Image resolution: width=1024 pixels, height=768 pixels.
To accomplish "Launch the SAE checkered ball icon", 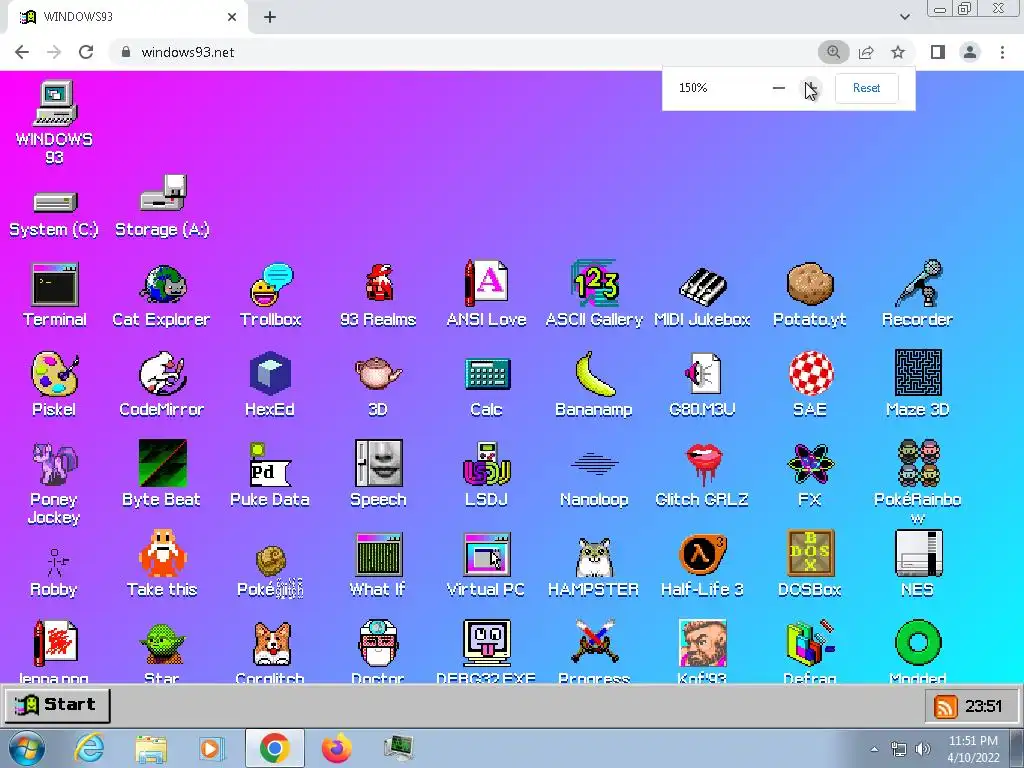I will point(810,374).
